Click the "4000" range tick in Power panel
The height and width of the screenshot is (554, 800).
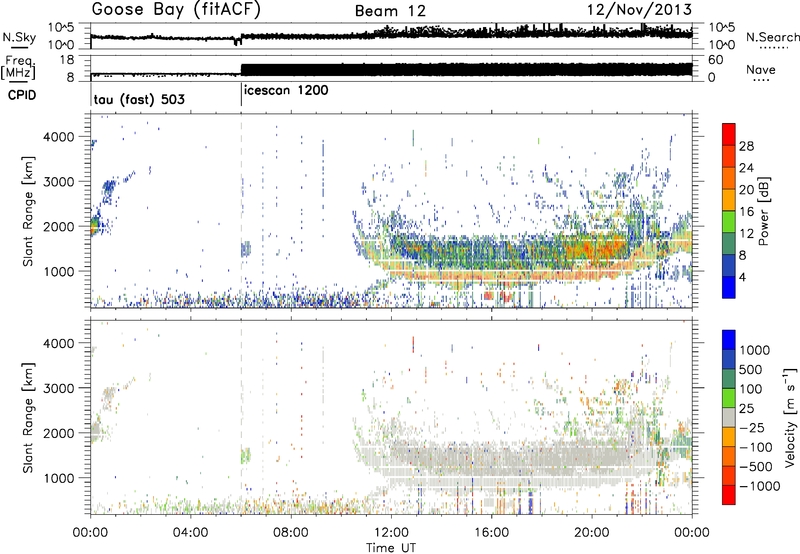(60, 137)
